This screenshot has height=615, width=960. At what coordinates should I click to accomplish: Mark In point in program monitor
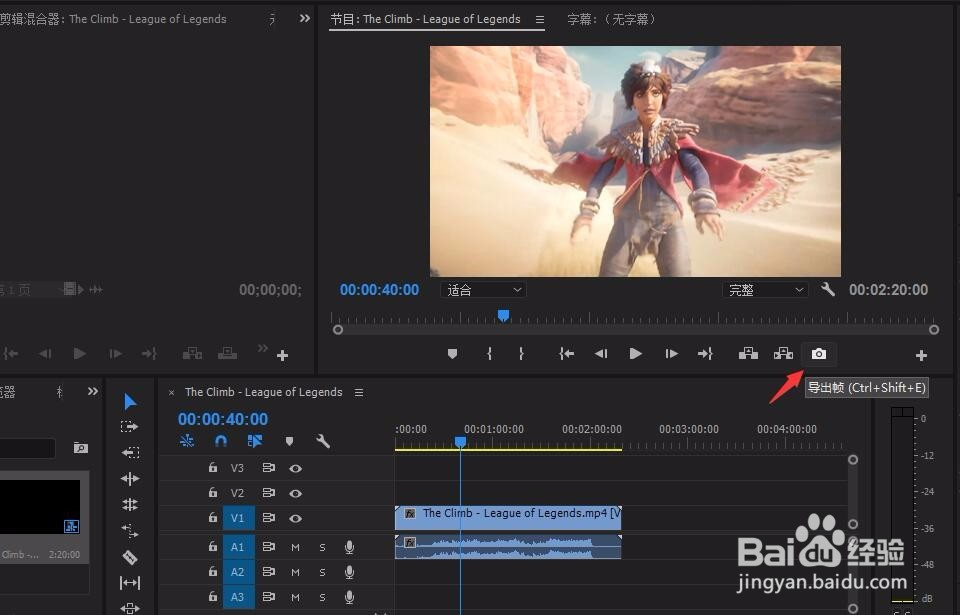click(489, 354)
